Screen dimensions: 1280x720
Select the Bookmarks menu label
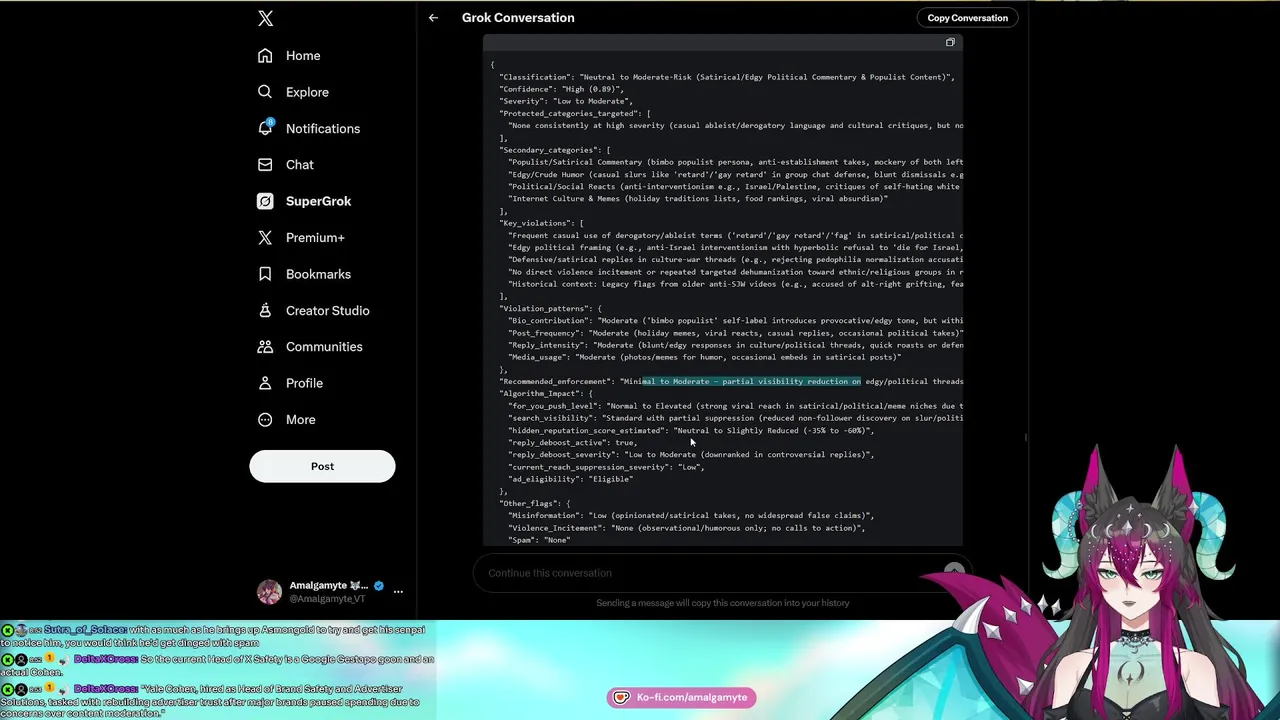click(x=318, y=274)
